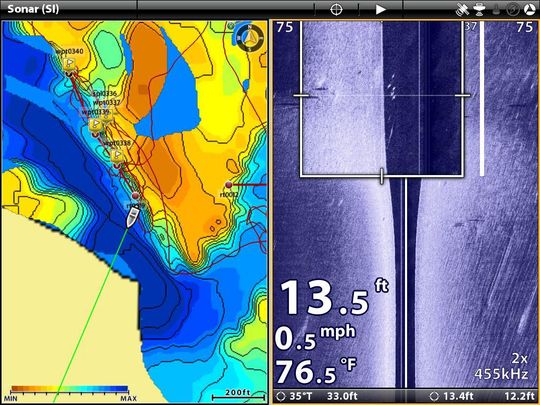Tap the bottom handle of the zoom box
This screenshot has height=405, width=540.
click(382, 176)
